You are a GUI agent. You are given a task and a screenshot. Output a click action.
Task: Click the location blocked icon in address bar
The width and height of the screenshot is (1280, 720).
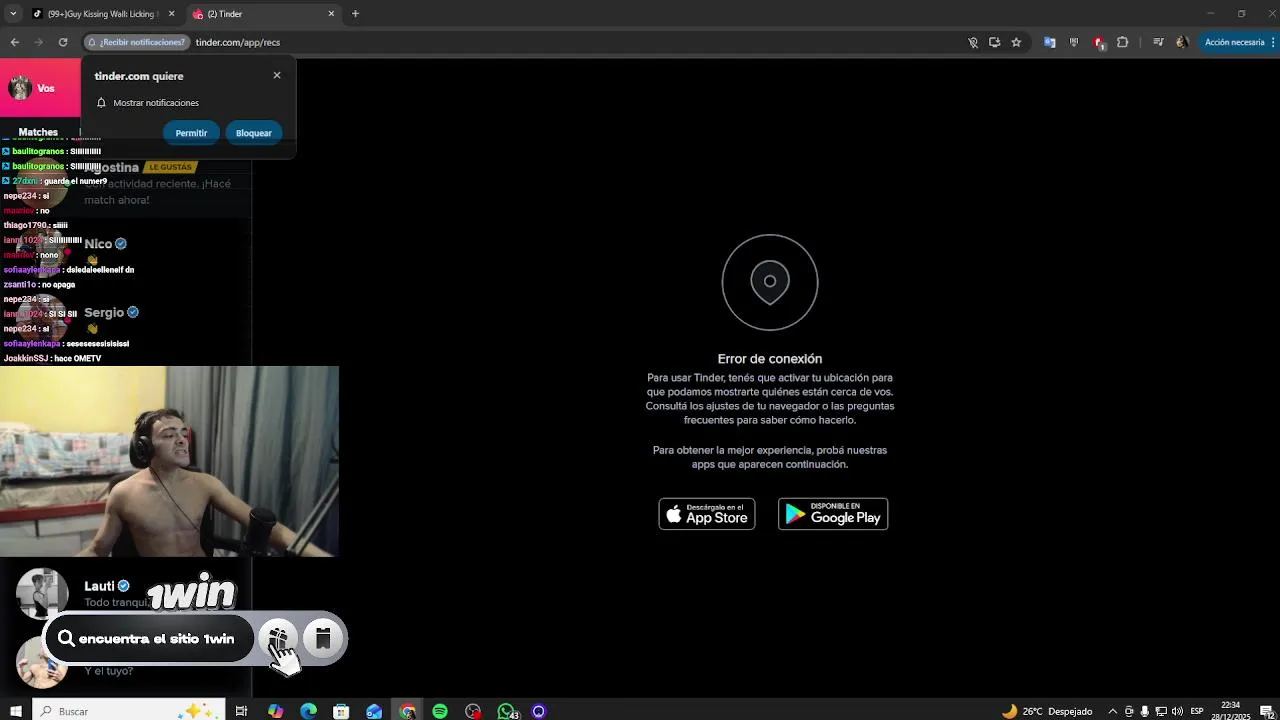coord(973,42)
